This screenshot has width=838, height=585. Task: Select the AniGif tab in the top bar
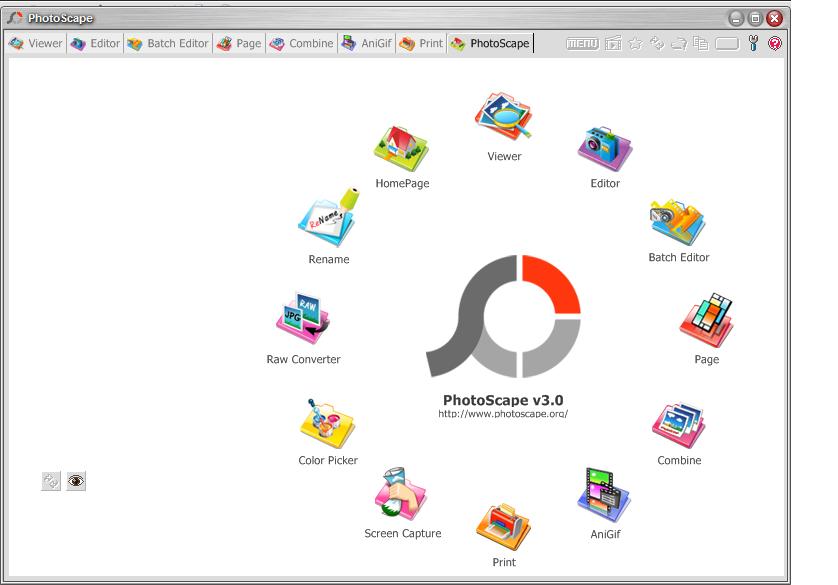point(367,43)
